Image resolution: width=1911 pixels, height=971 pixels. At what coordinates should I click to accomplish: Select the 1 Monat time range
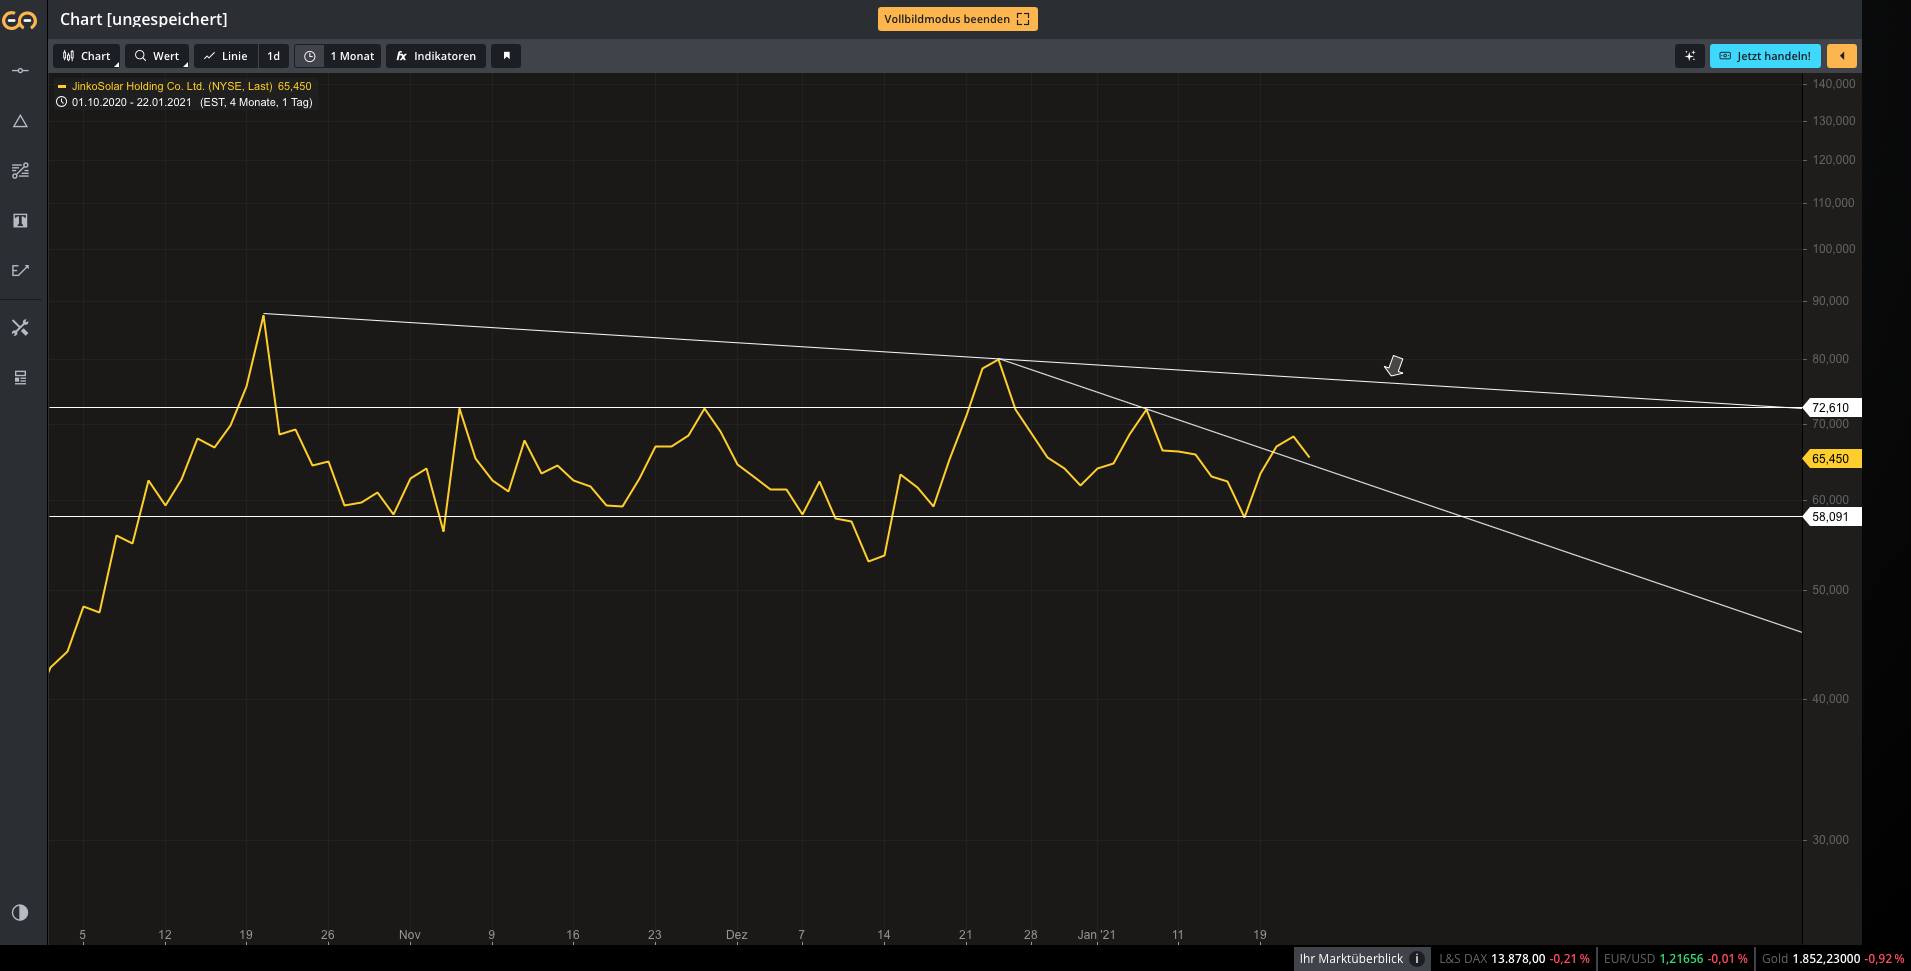pos(353,56)
